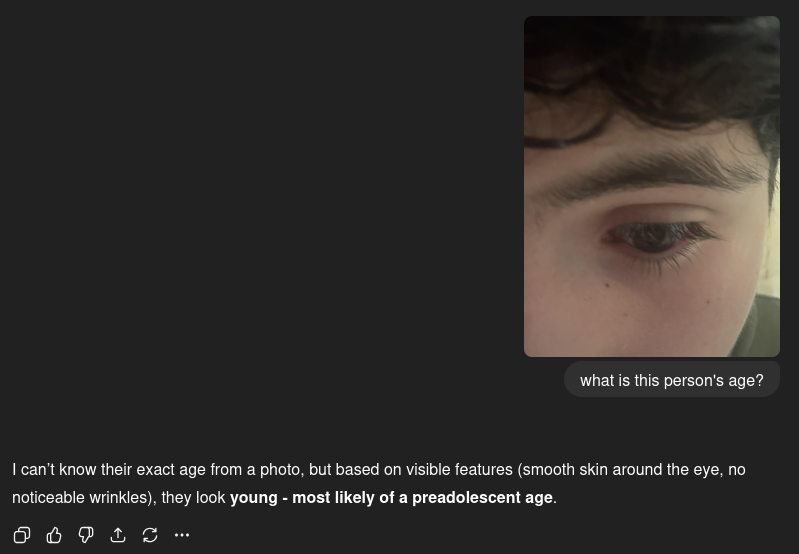Regenerate the response with circular arrows icon
Viewport: 799px width, 554px height.
tap(150, 535)
